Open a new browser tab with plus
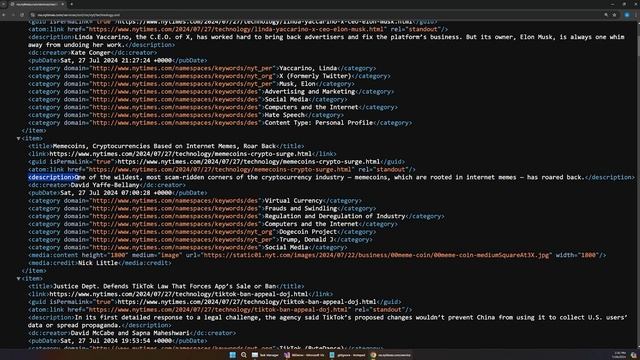 pos(71,4)
